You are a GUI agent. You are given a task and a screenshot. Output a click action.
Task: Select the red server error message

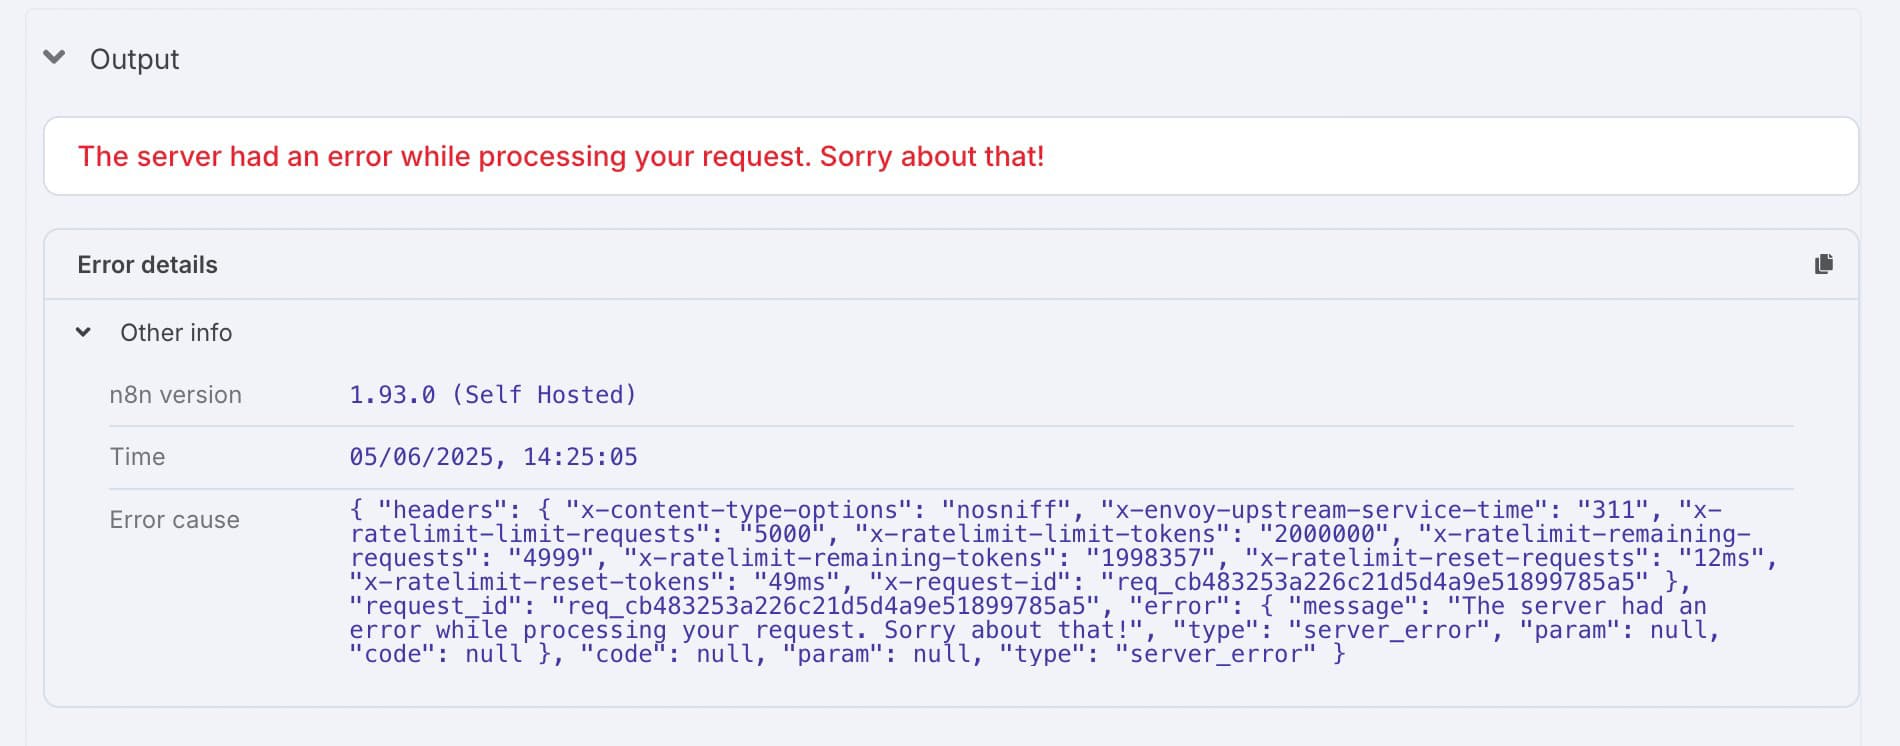[561, 156]
